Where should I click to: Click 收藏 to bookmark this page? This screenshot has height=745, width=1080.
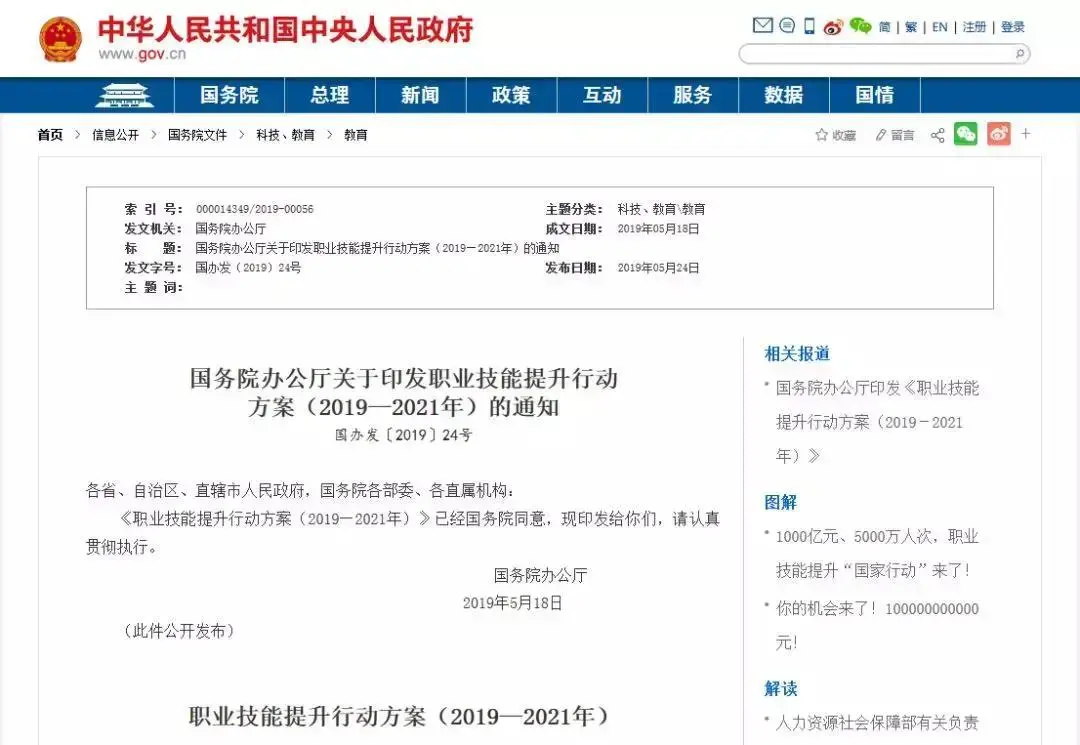click(836, 135)
